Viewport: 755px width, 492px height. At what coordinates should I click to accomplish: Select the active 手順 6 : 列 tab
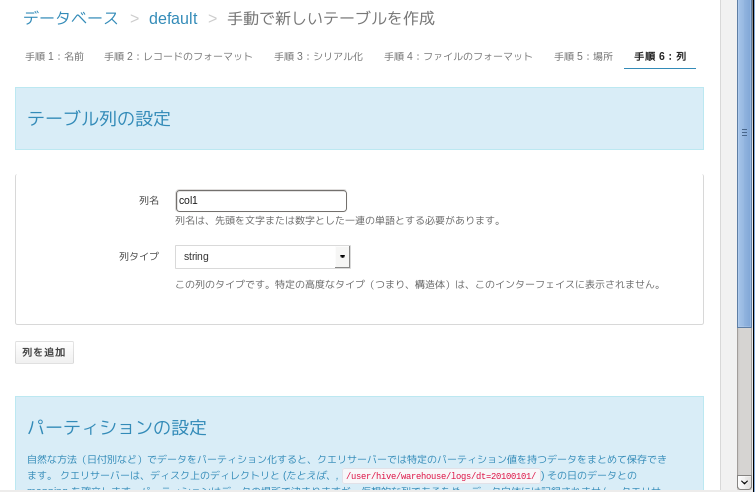(660, 57)
